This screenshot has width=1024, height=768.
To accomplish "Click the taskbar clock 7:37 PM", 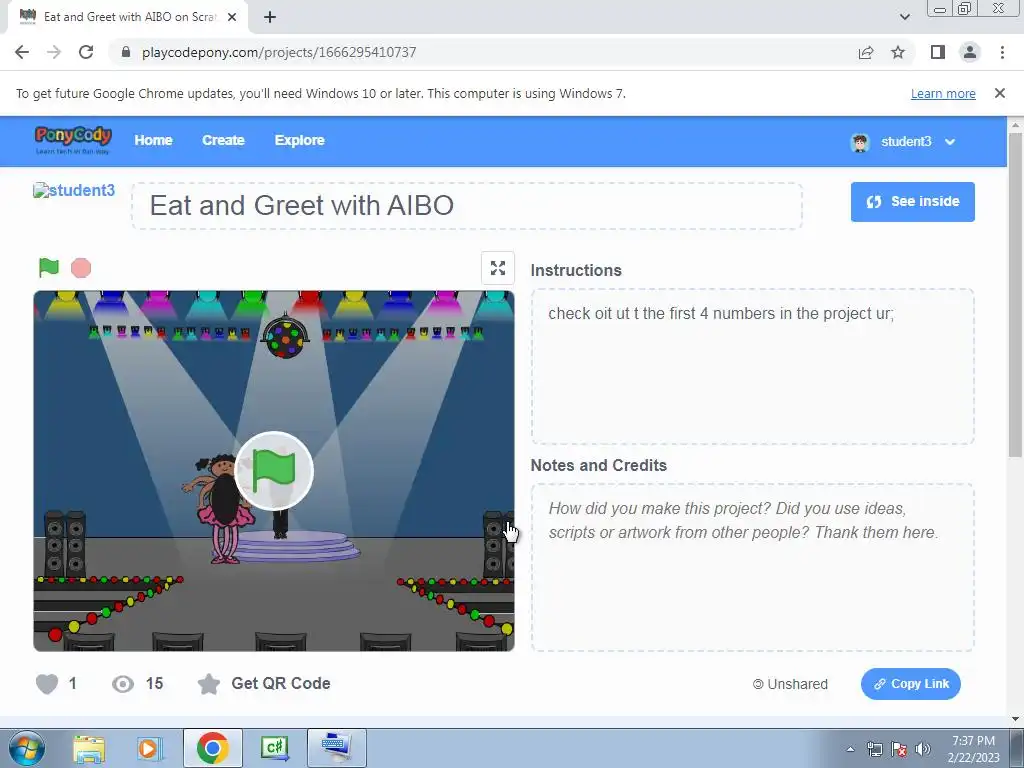I will (973, 741).
